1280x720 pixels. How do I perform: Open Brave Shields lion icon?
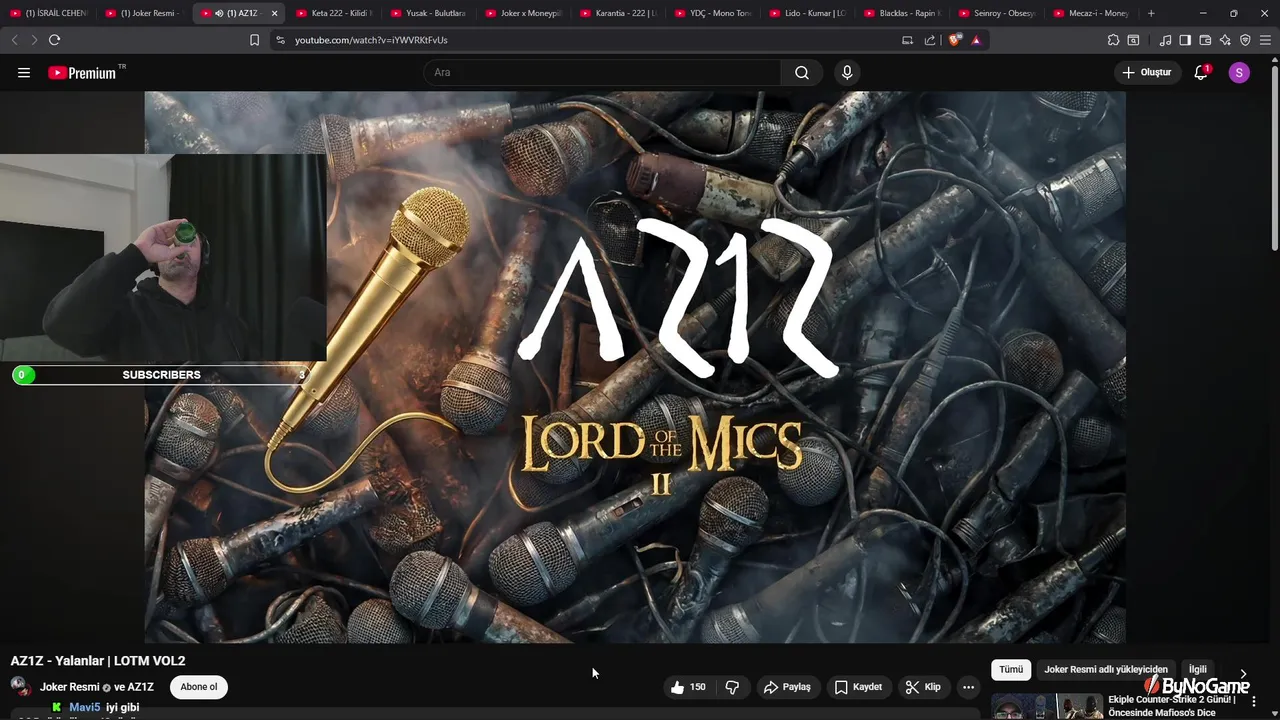click(x=955, y=40)
